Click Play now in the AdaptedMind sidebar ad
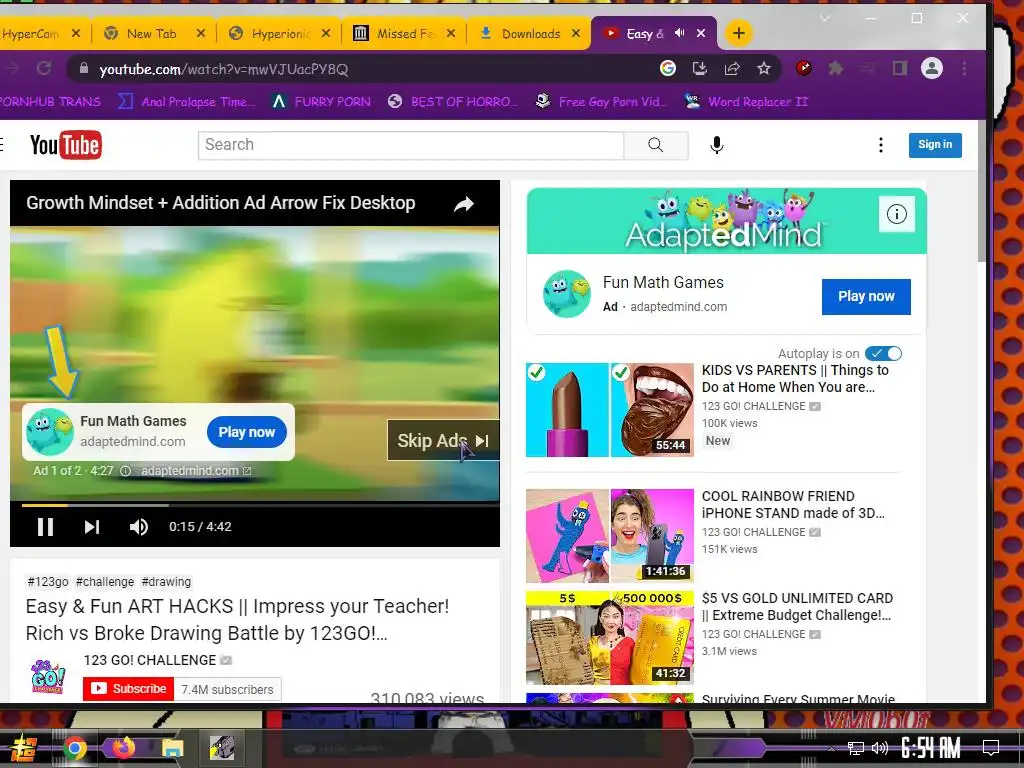This screenshot has height=768, width=1024. pyautogui.click(x=866, y=296)
